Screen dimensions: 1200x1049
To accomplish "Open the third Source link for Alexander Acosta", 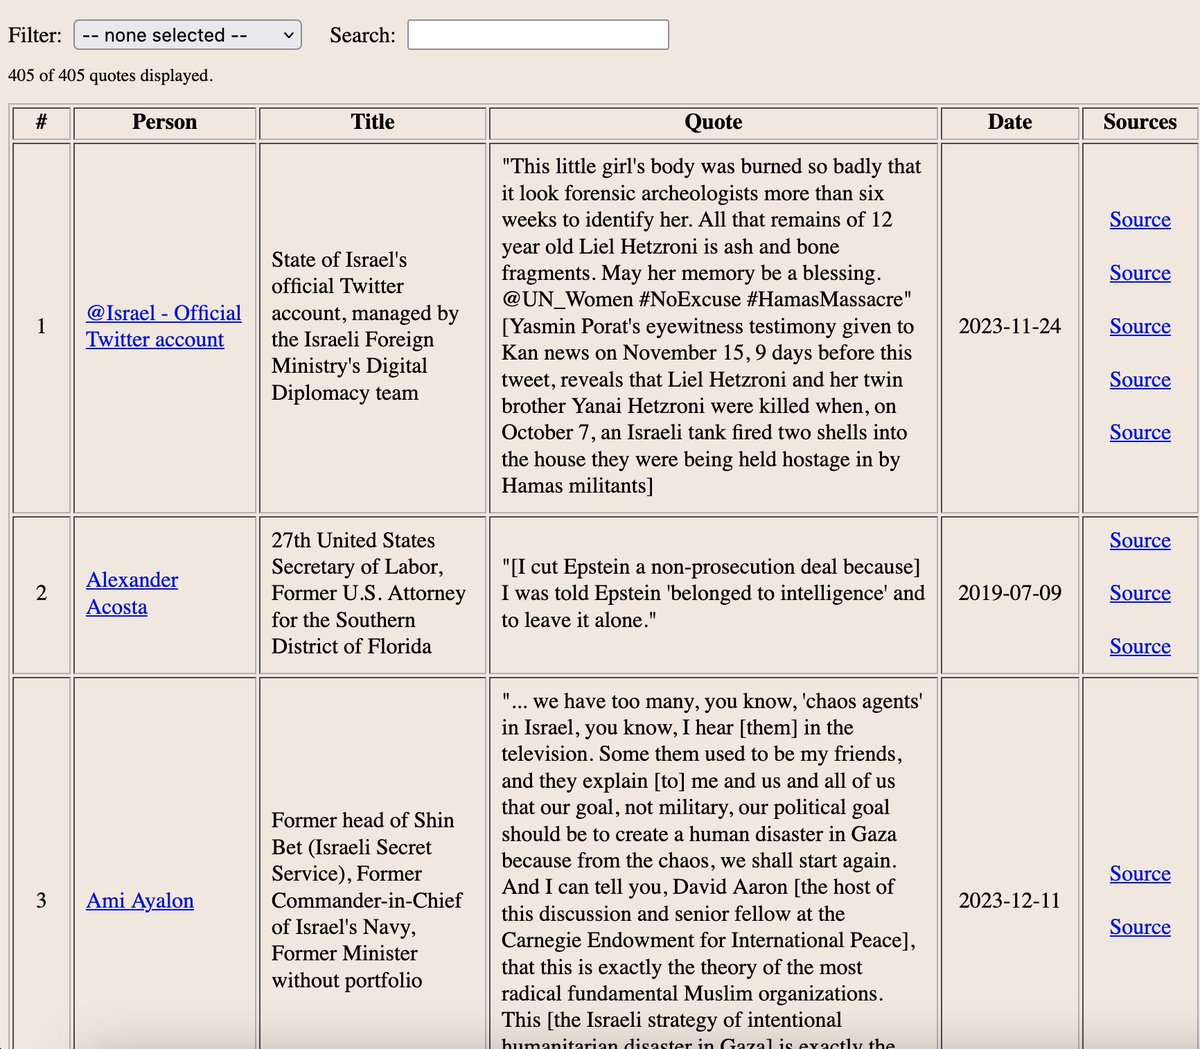I will tap(1140, 646).
